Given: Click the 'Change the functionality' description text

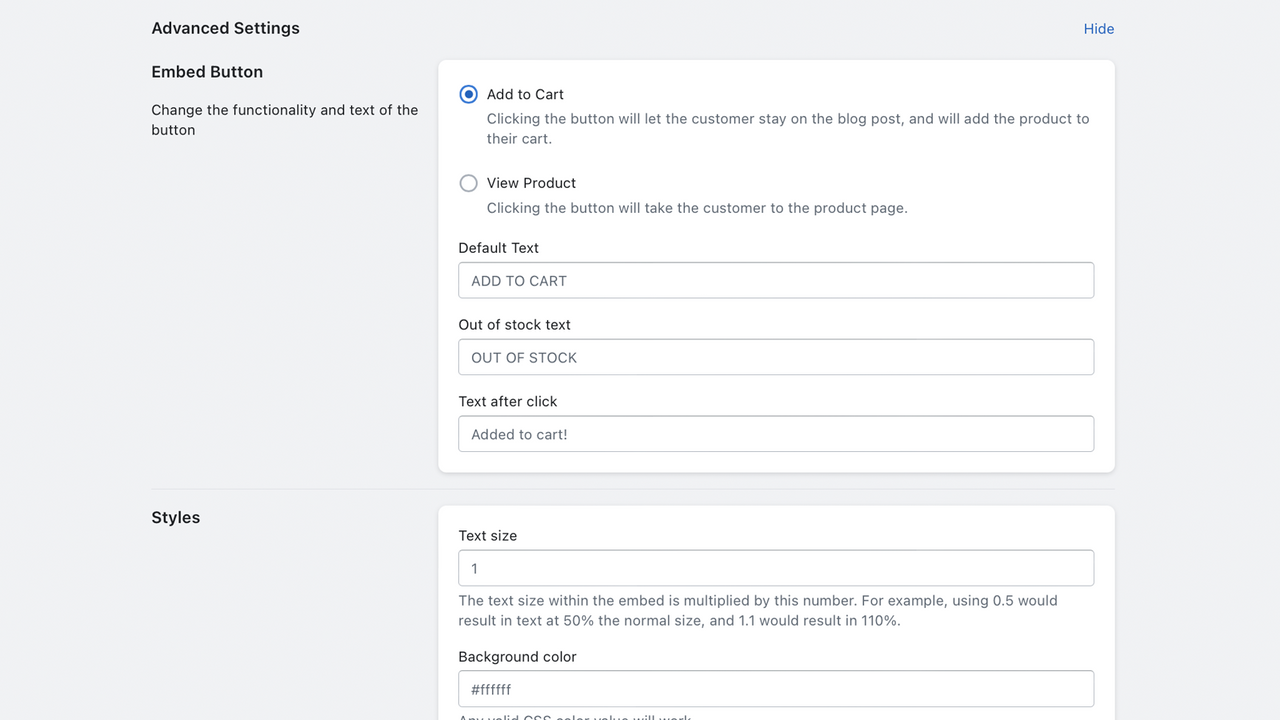Looking at the screenshot, I should point(285,120).
